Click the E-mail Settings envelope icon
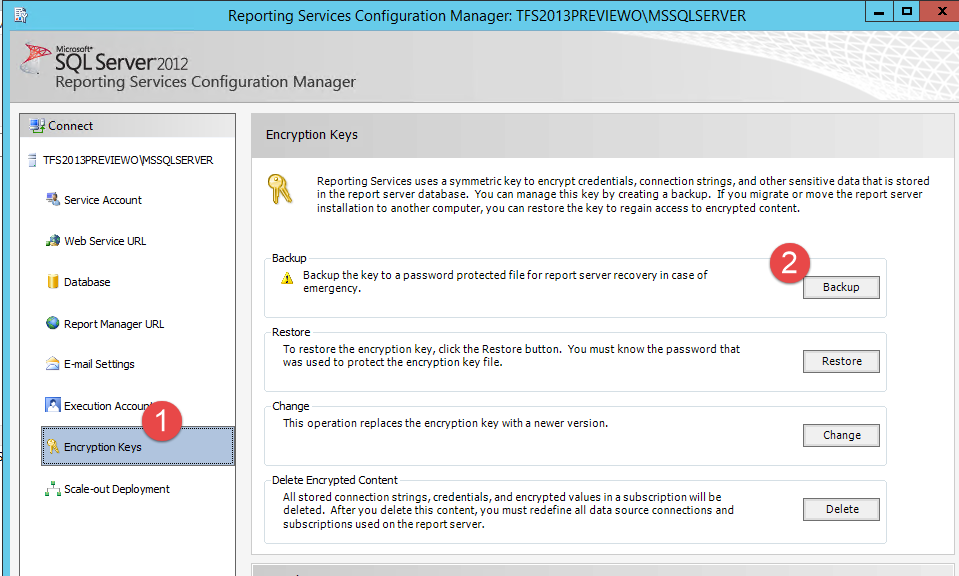This screenshot has width=959, height=576. pyautogui.click(x=53, y=363)
